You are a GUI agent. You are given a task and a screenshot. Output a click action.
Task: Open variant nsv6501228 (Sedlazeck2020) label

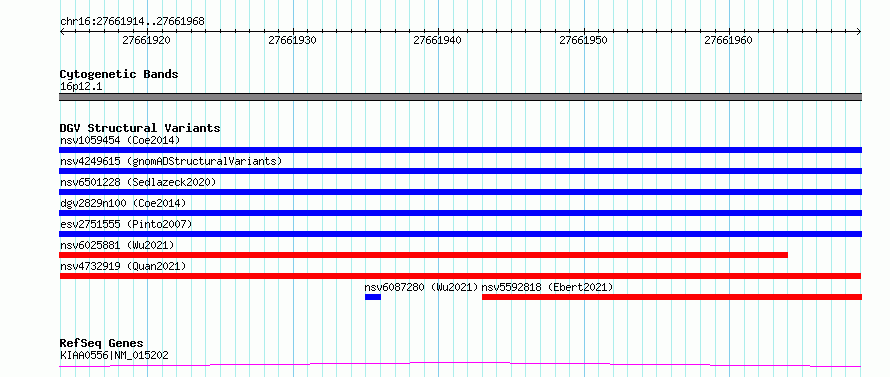138,182
